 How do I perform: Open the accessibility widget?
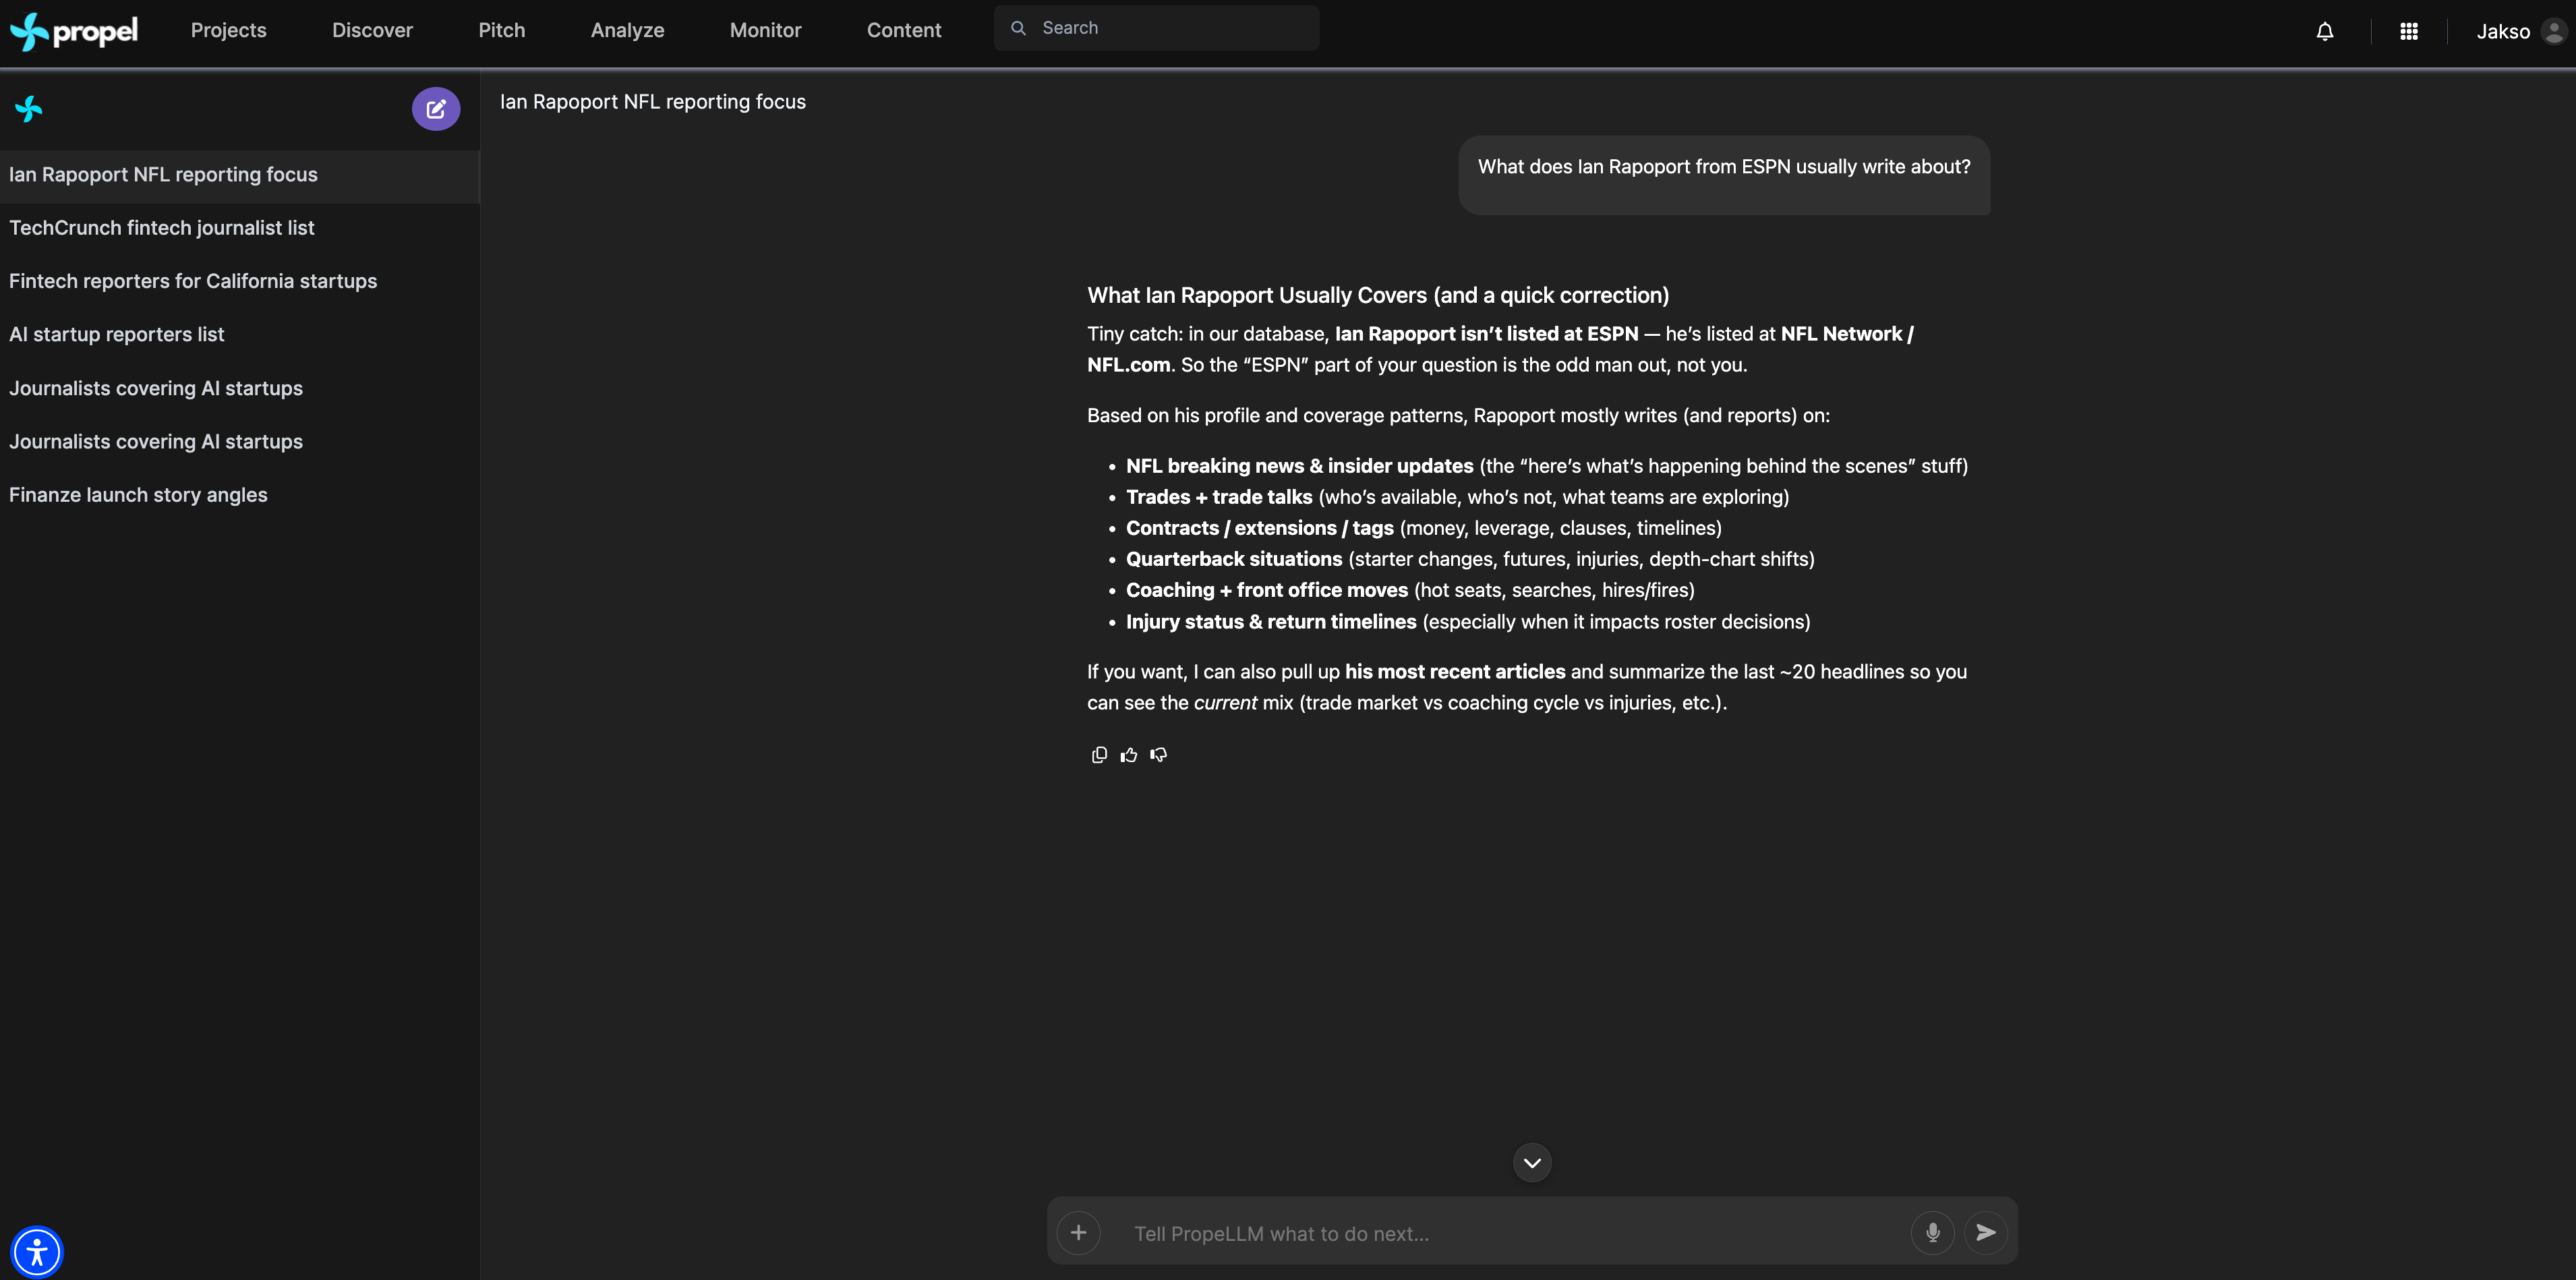pyautogui.click(x=37, y=1251)
